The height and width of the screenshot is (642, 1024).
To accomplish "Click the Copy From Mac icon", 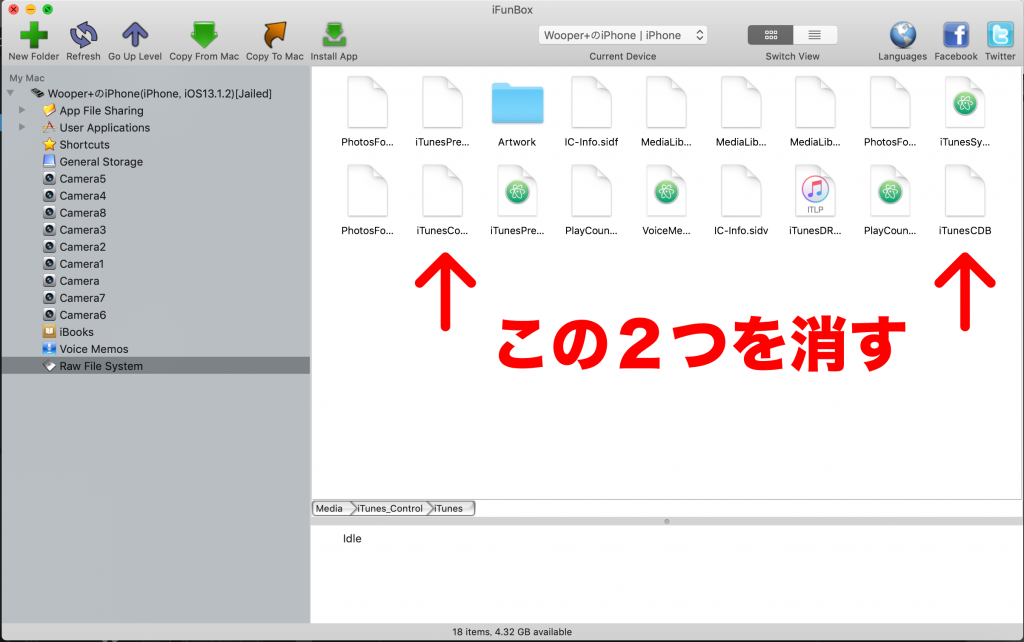I will click(x=204, y=35).
